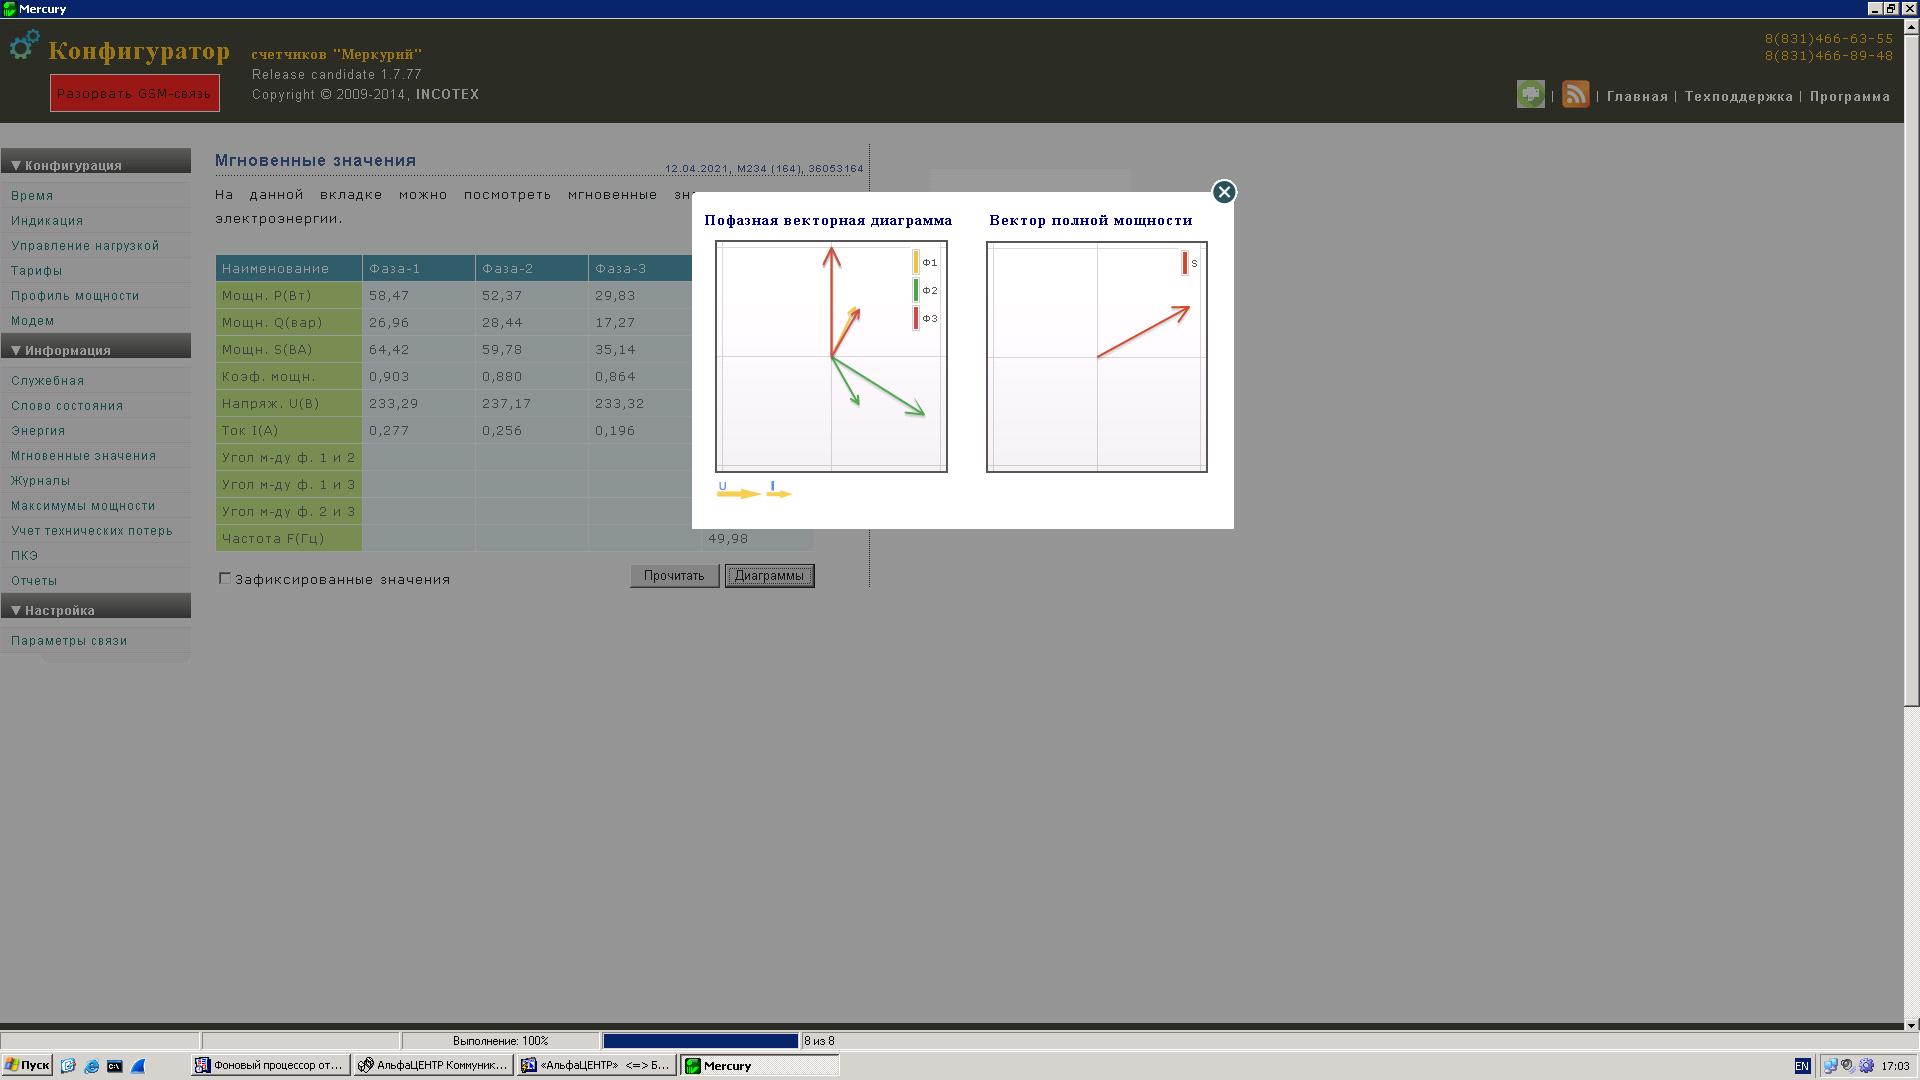Toggle Ф3 legend marker in phase diagram

tap(915, 318)
